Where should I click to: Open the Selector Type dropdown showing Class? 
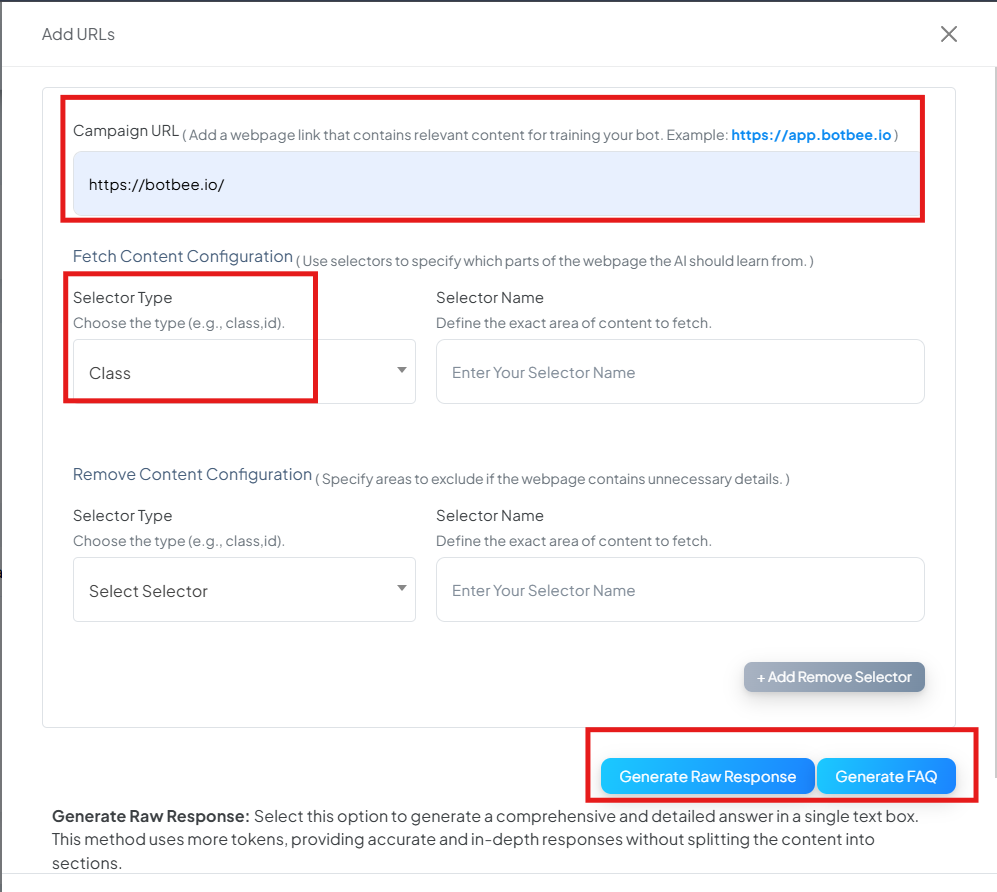[244, 372]
